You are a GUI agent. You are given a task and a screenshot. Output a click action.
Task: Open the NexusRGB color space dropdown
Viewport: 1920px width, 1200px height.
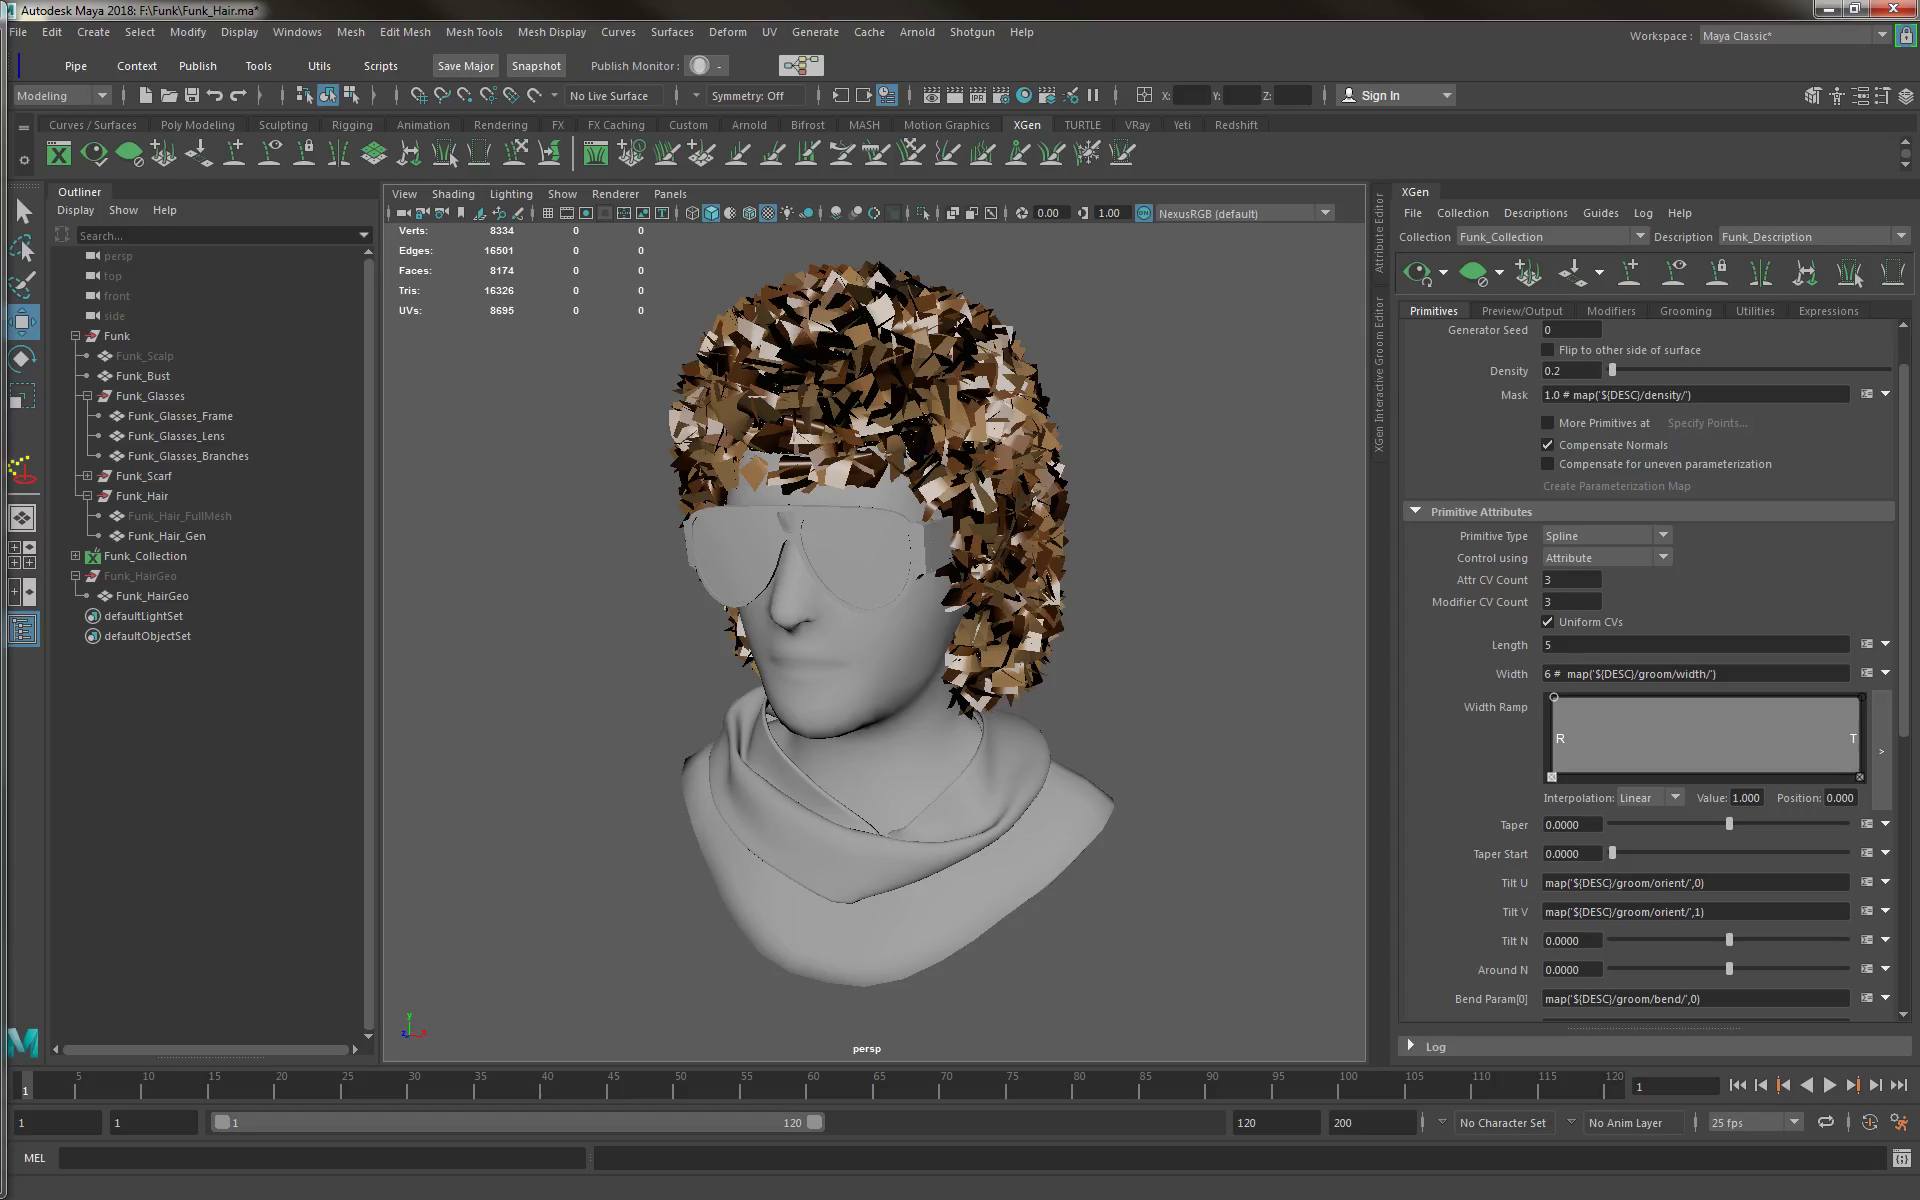coord(1244,213)
